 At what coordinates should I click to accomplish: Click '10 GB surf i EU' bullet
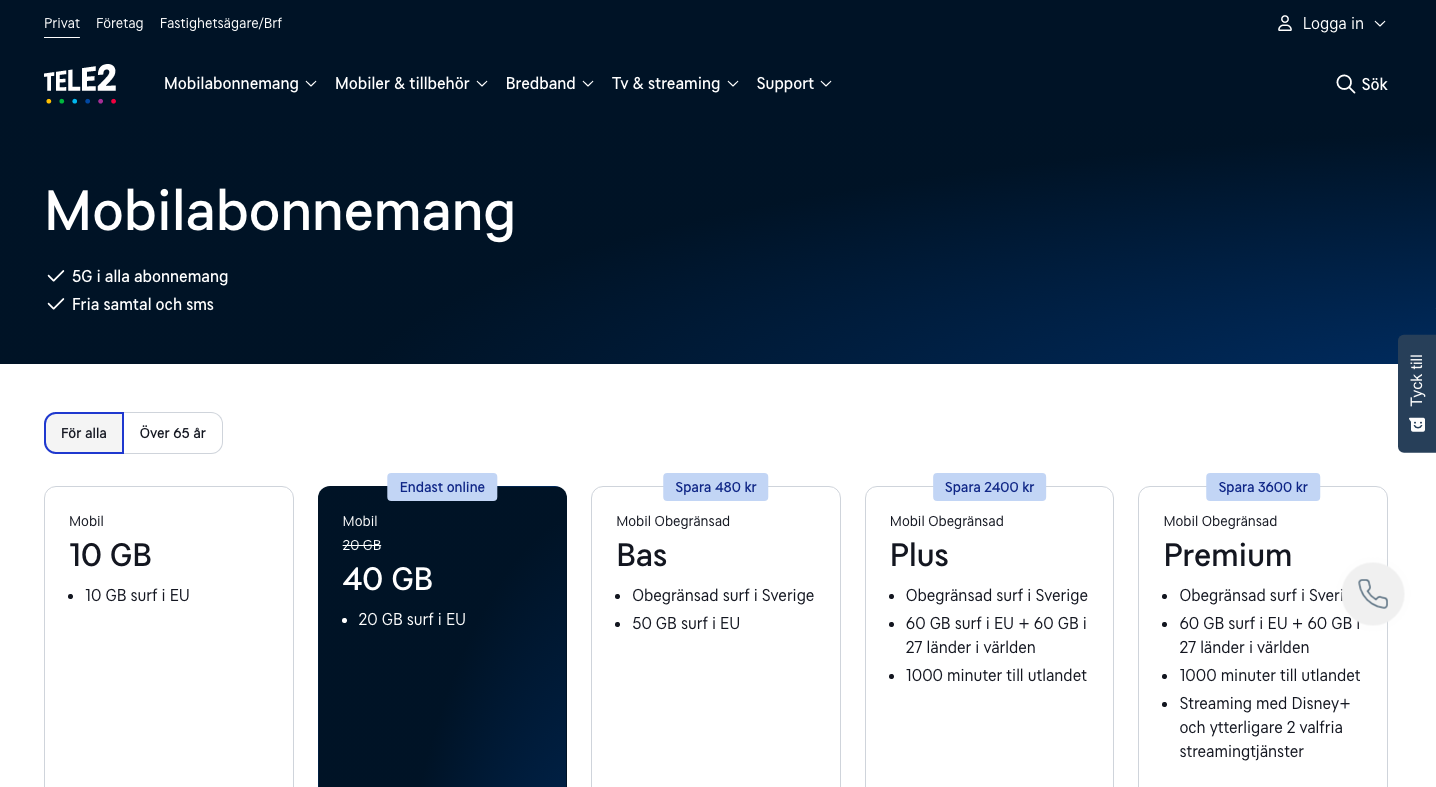pos(137,595)
